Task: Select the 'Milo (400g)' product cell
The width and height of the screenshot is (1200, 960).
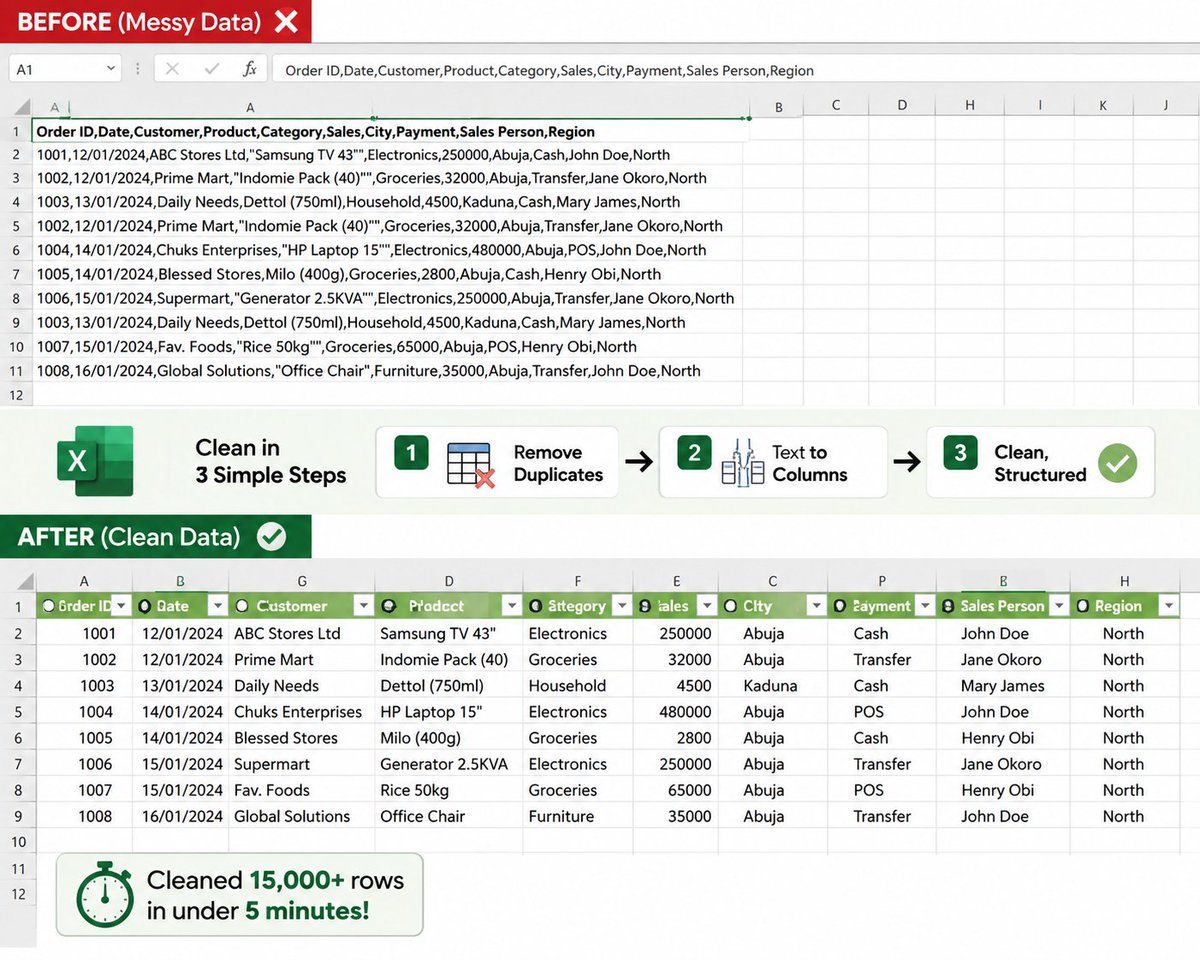Action: tap(449, 738)
